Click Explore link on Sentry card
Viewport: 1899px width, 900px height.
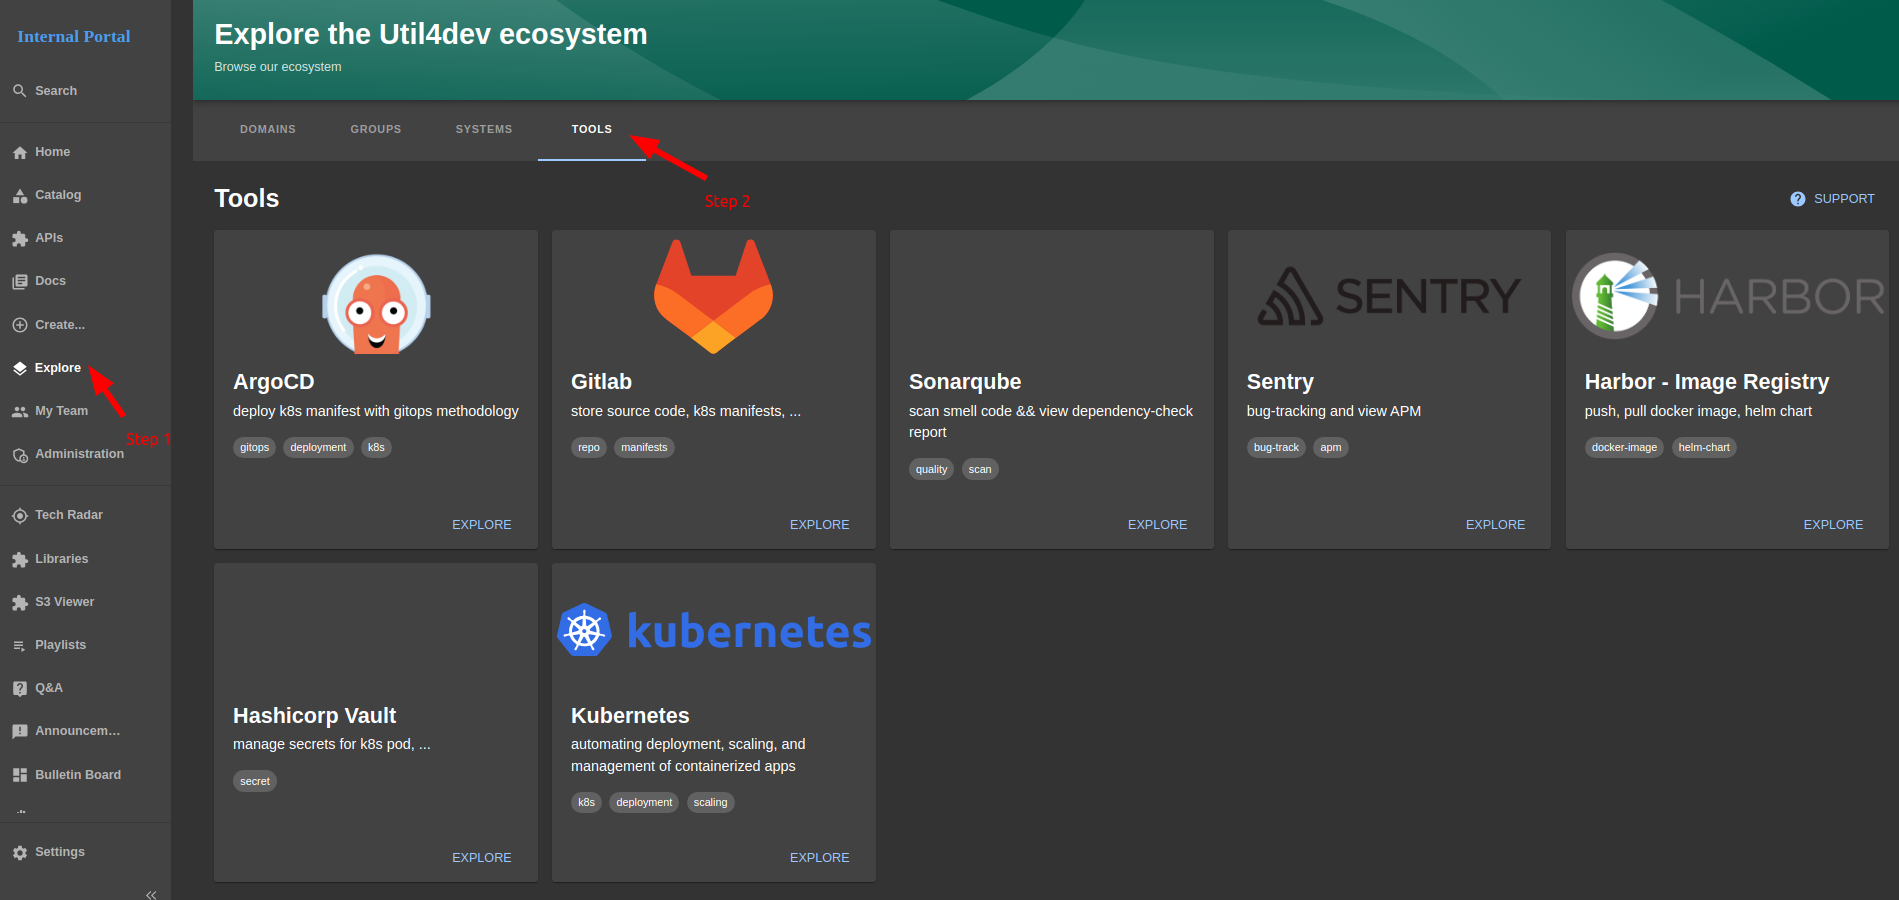click(1495, 525)
